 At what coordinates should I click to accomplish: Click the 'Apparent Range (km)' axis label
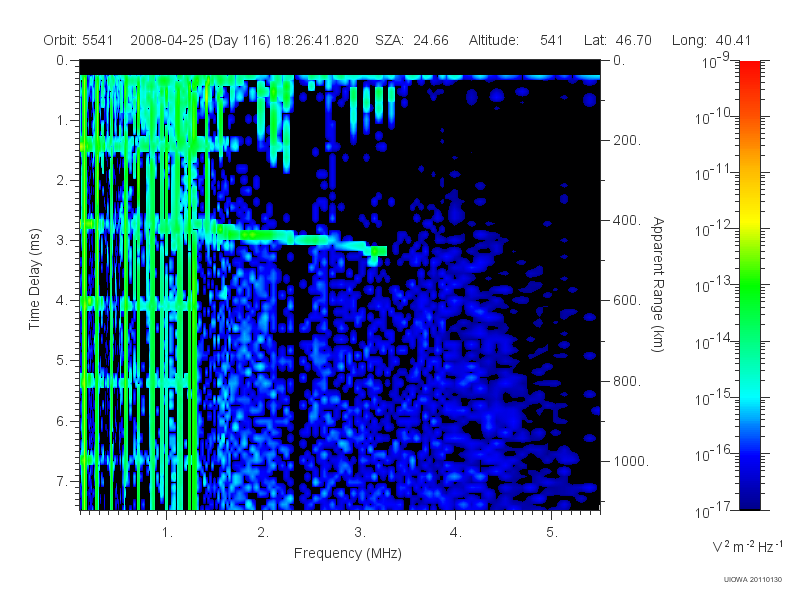click(658, 284)
